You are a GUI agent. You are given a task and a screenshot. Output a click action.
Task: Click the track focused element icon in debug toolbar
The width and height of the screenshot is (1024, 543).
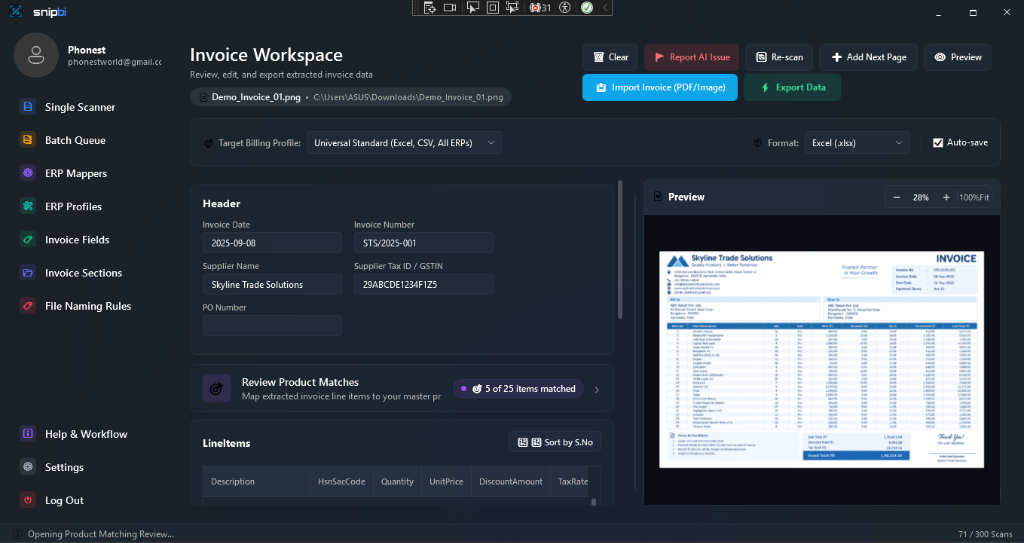click(x=513, y=8)
